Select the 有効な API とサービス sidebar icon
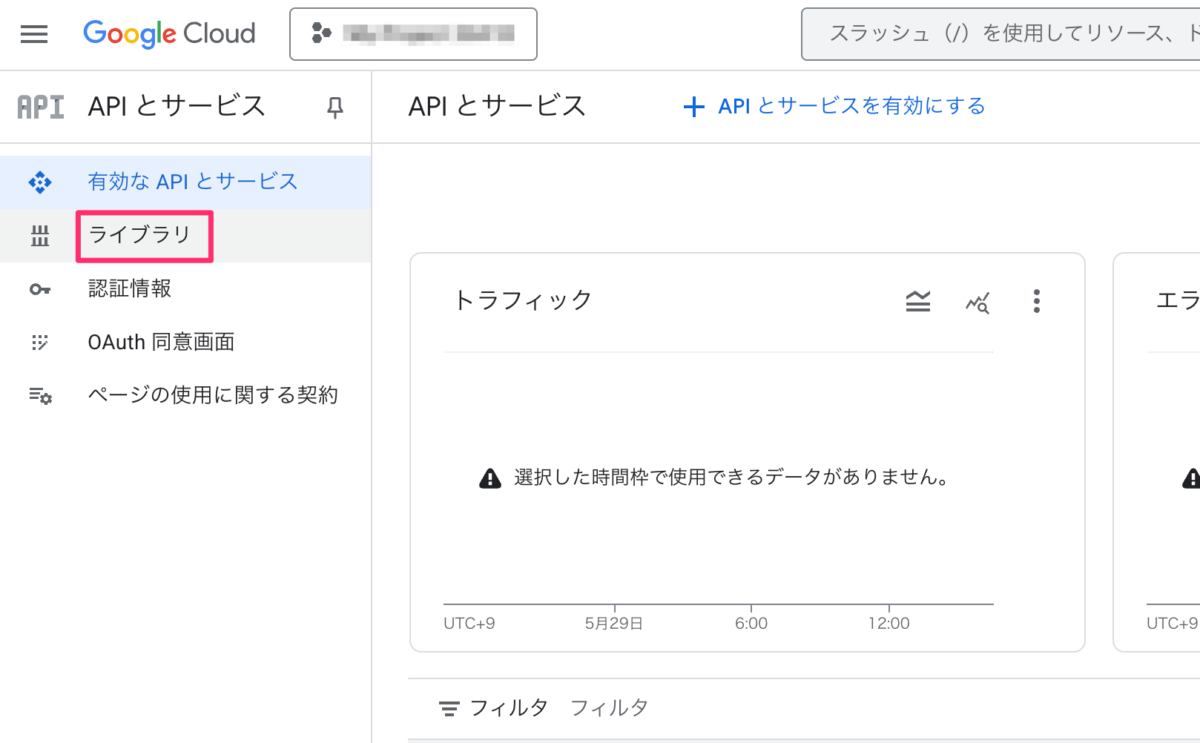Image resolution: width=1200 pixels, height=743 pixels. 40,182
